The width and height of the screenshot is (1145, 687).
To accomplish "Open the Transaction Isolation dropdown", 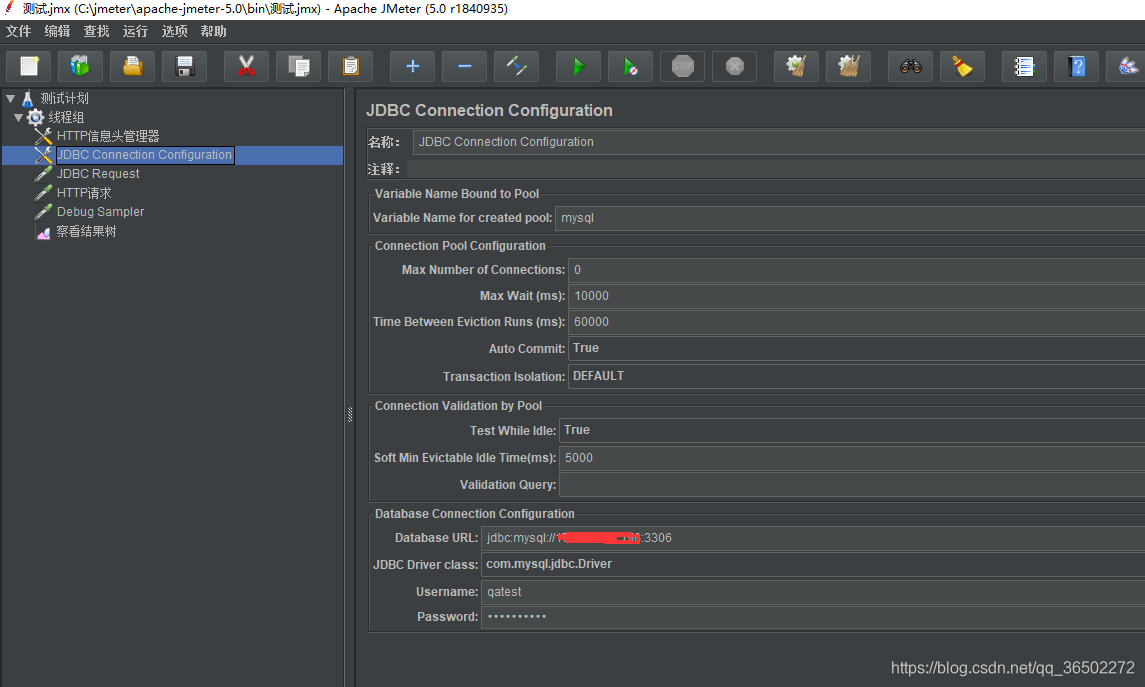I will point(857,376).
